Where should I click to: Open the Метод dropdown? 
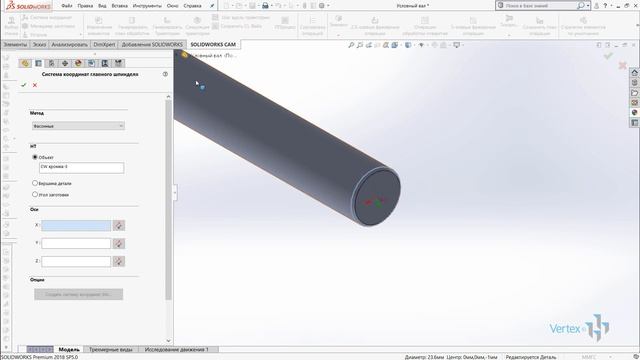click(78, 126)
